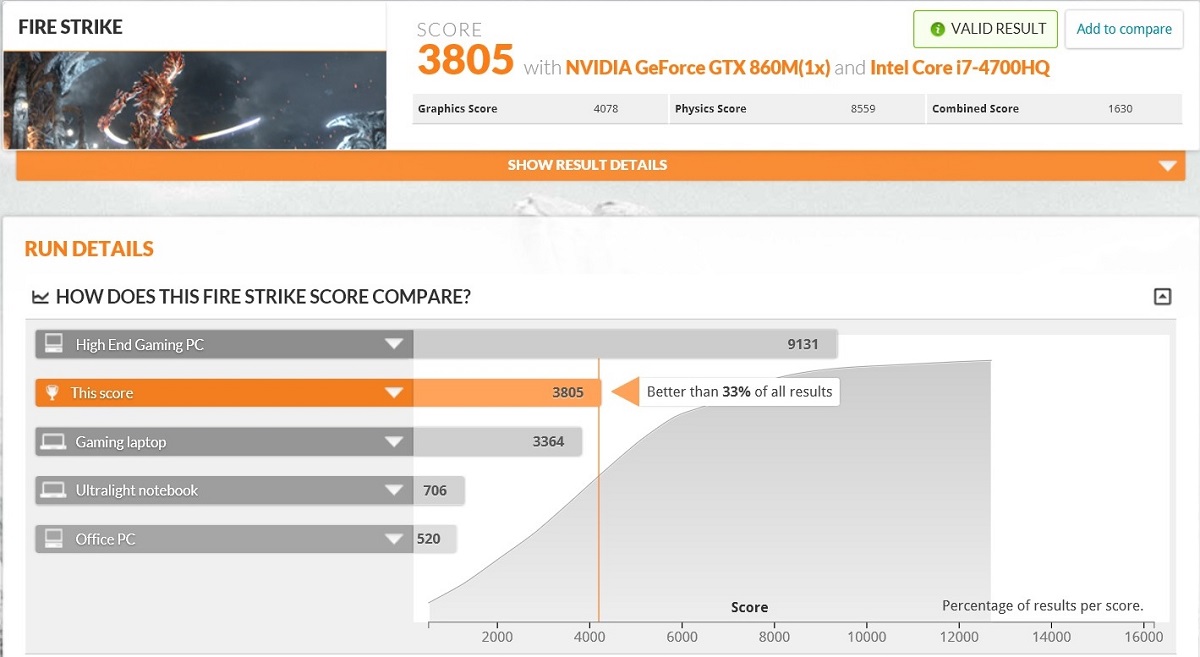Click the 3805 This score bar
Screen dimensions: 1200x657
point(507,393)
